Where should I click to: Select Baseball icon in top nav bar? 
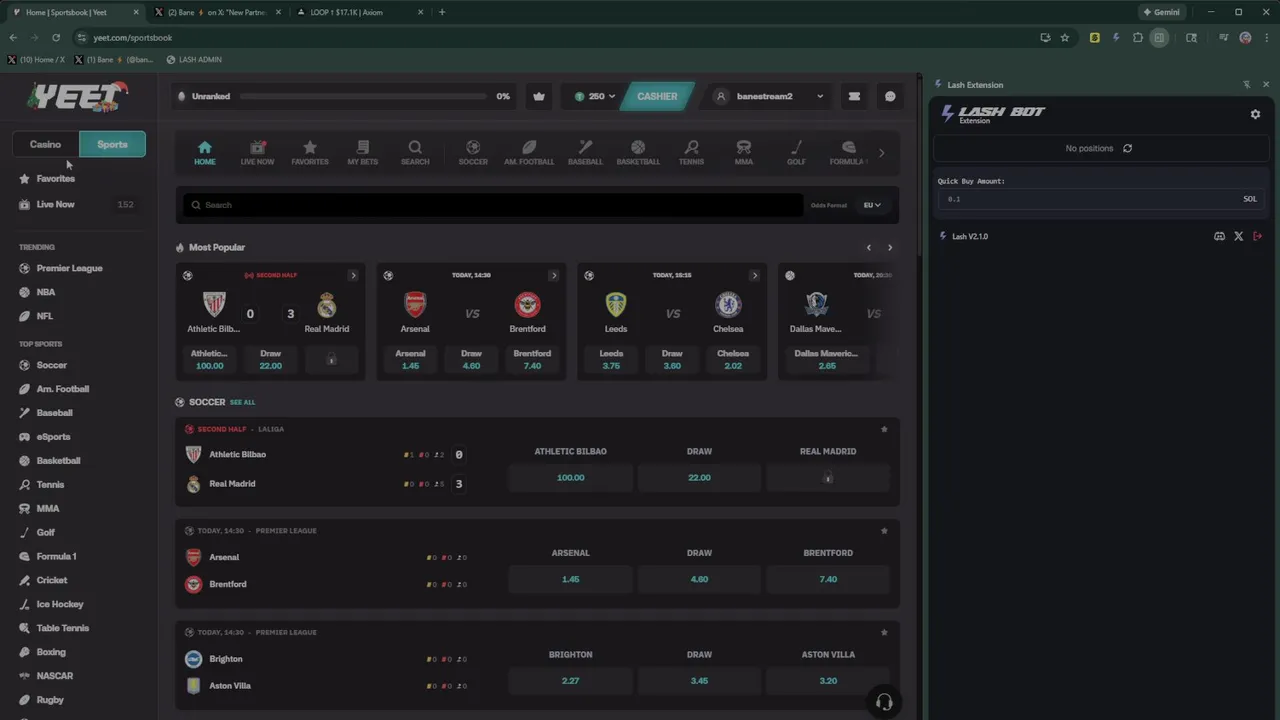[586, 152]
